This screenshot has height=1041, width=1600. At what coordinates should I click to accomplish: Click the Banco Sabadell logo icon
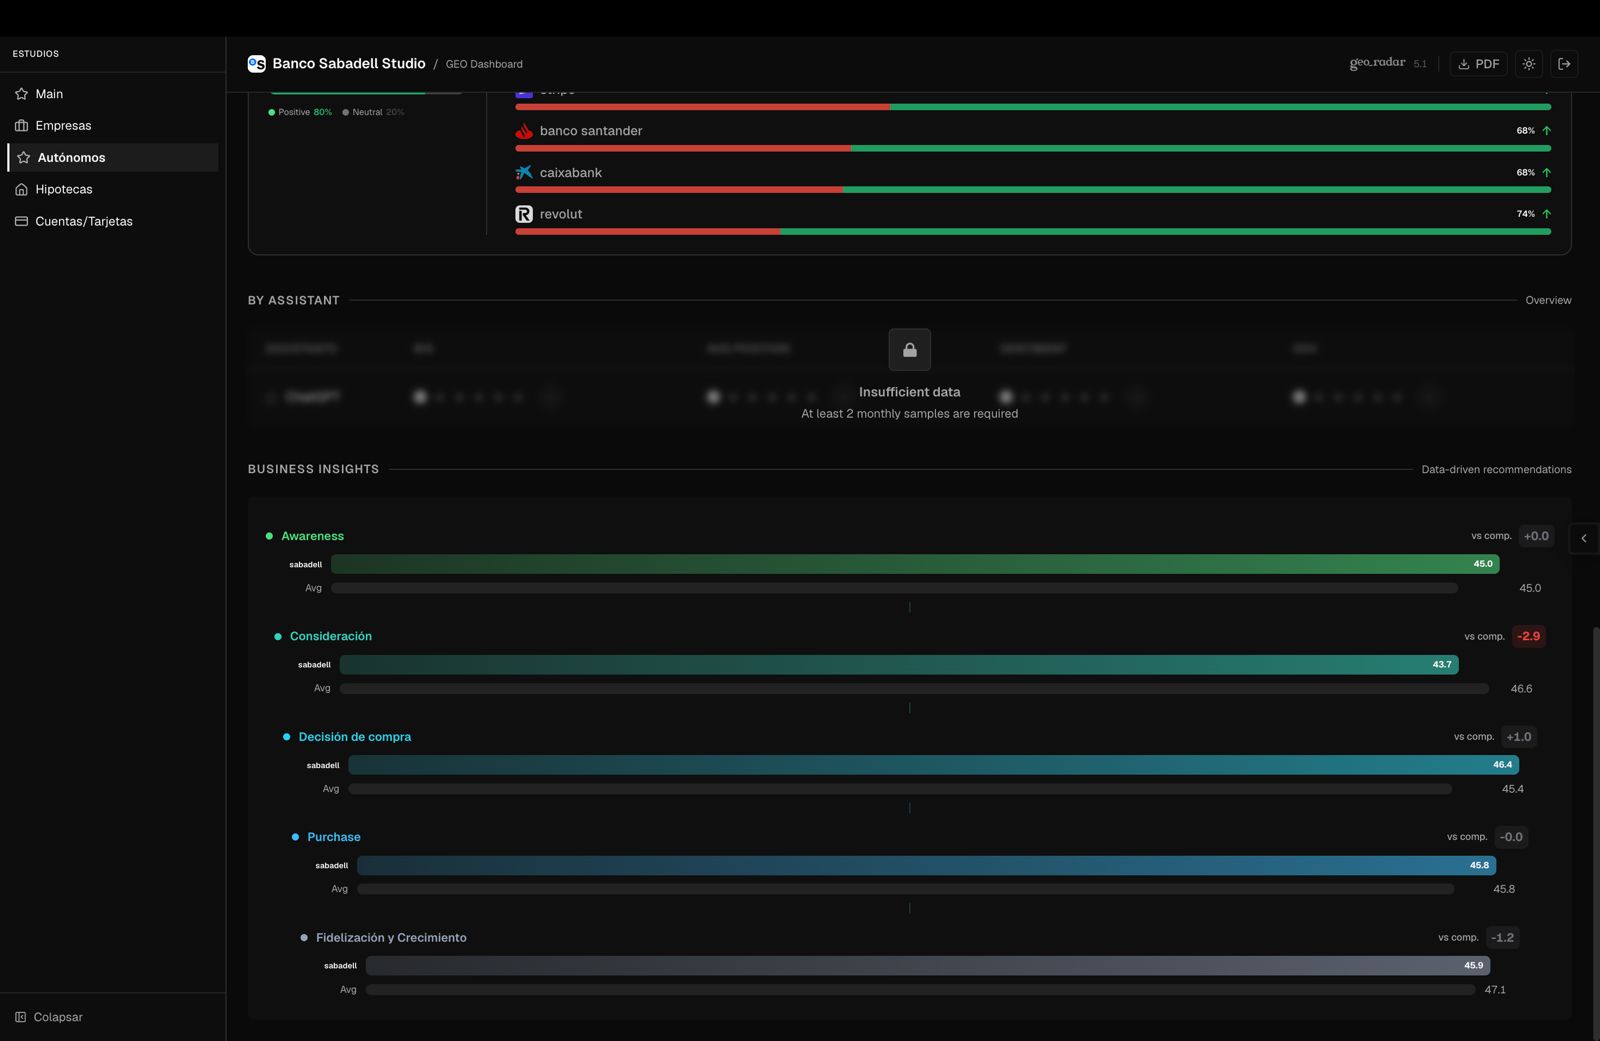(257, 64)
